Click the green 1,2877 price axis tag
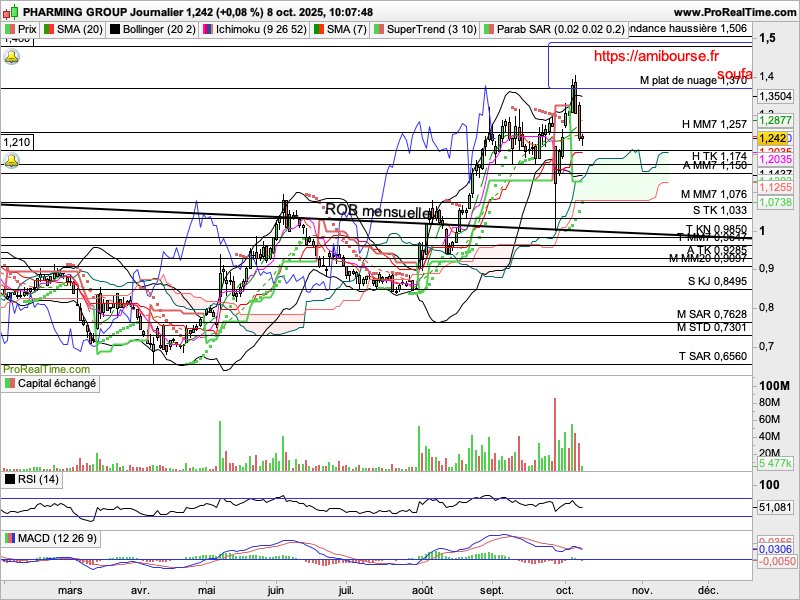800x600 pixels. point(776,120)
